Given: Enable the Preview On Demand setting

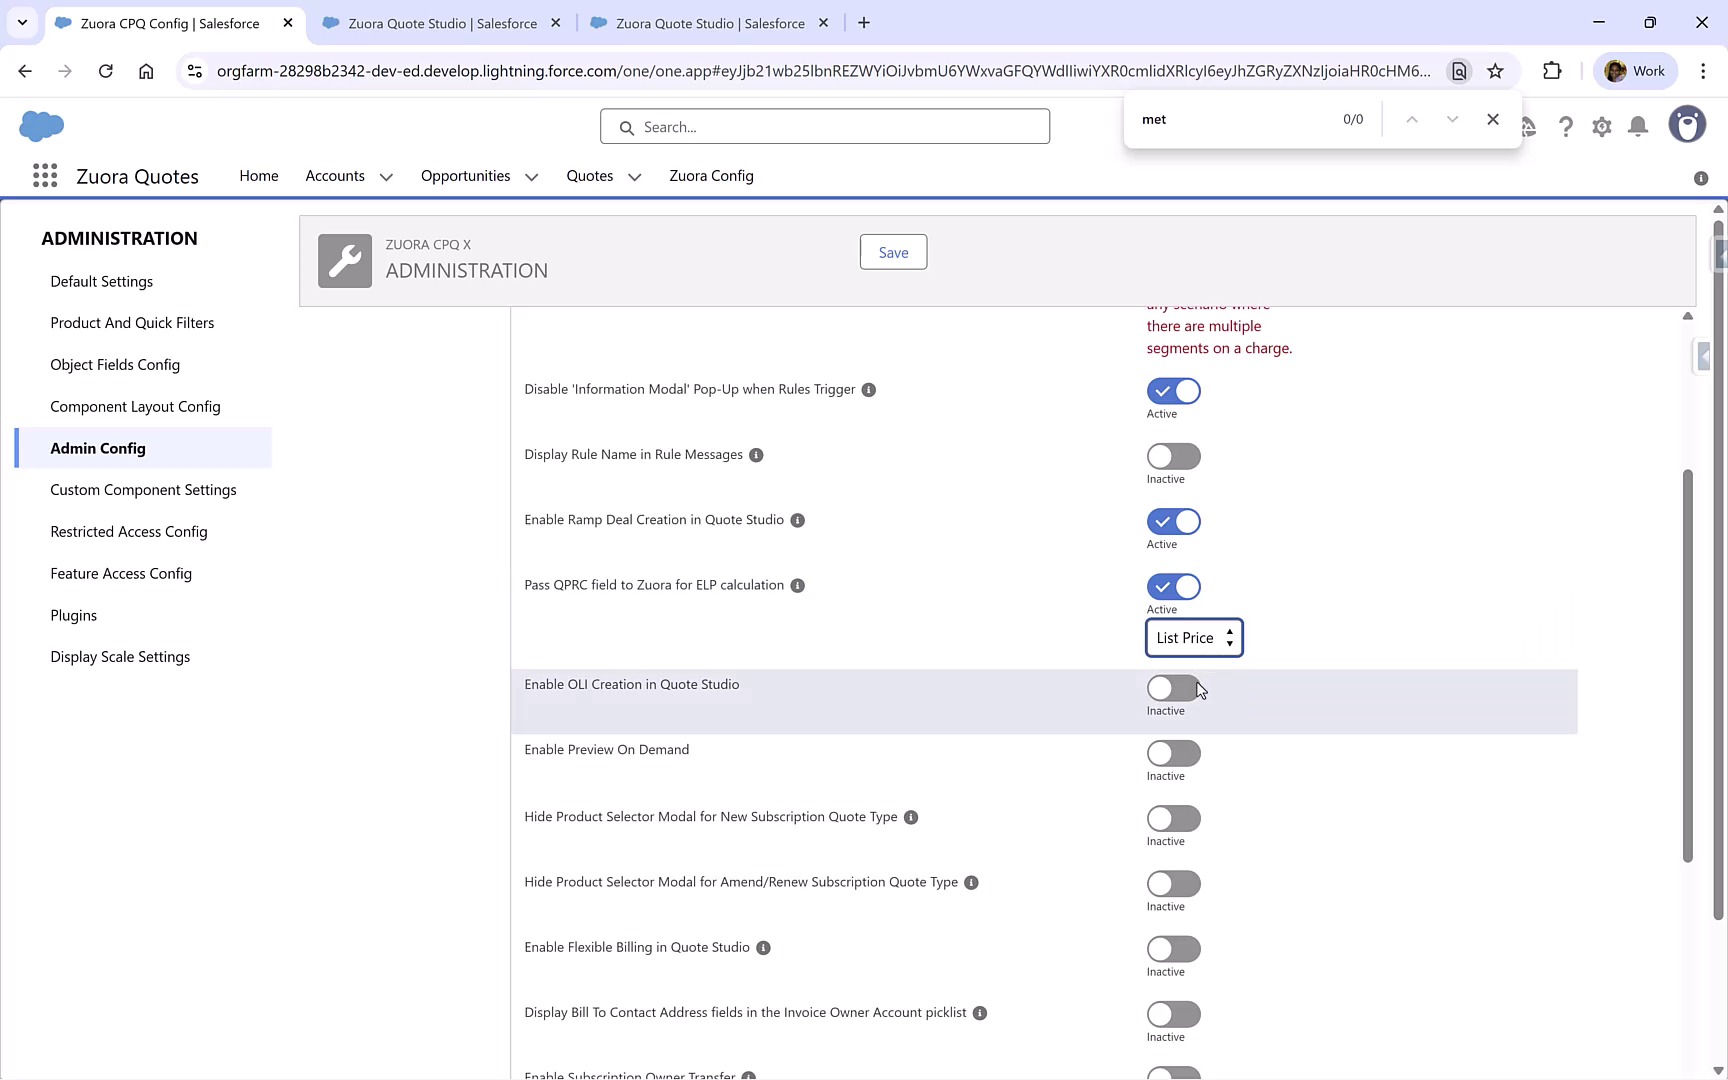Looking at the screenshot, I should point(1173,753).
